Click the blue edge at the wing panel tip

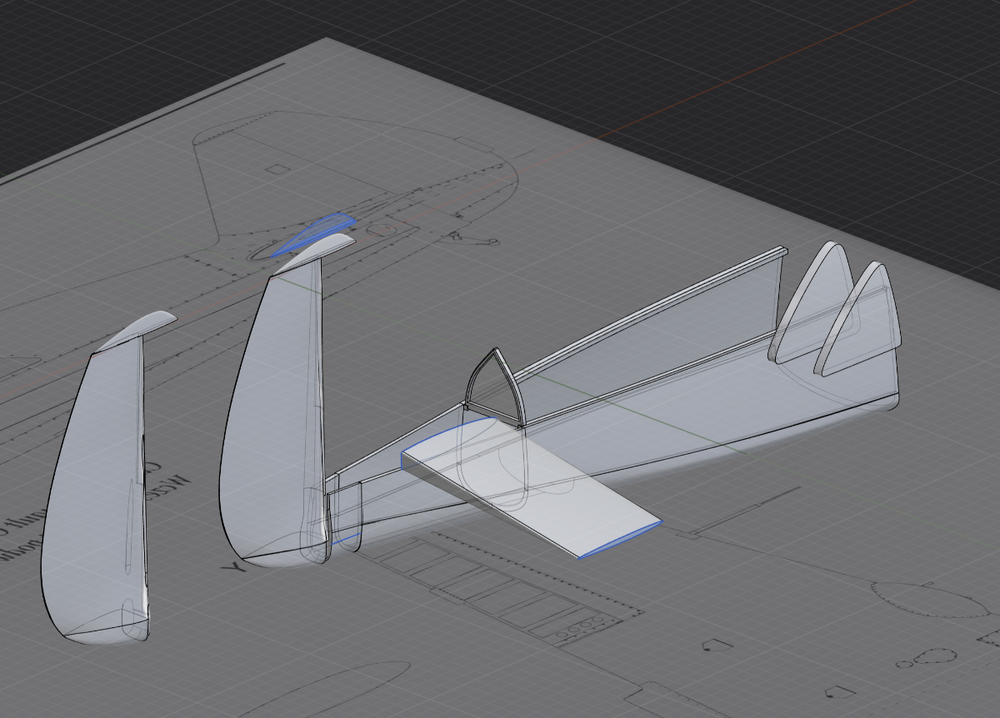(x=620, y=539)
